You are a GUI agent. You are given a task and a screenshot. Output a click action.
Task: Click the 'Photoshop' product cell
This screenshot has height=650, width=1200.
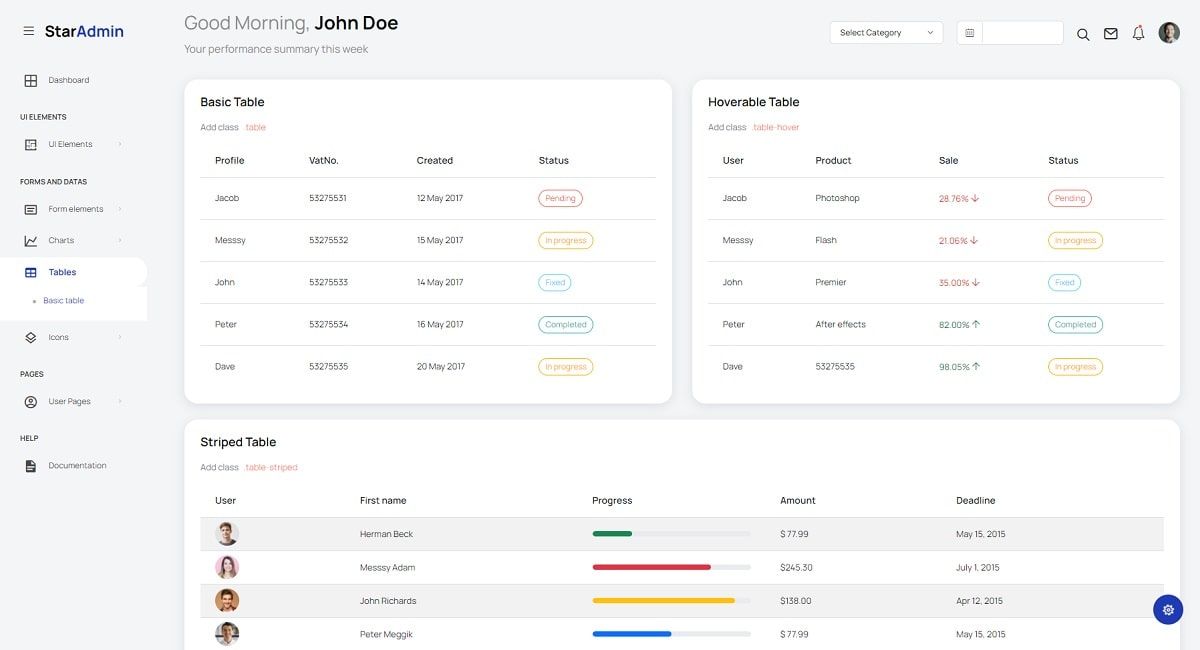(837, 198)
